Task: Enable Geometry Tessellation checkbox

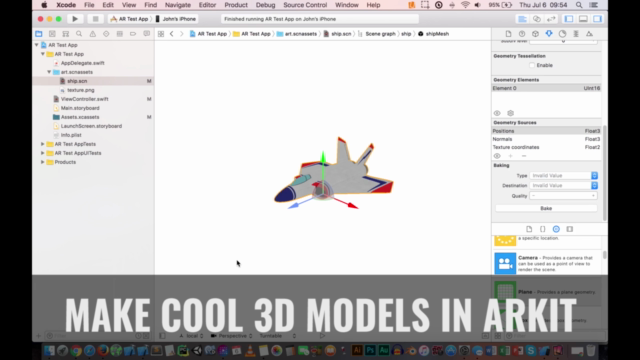Action: pos(532,65)
